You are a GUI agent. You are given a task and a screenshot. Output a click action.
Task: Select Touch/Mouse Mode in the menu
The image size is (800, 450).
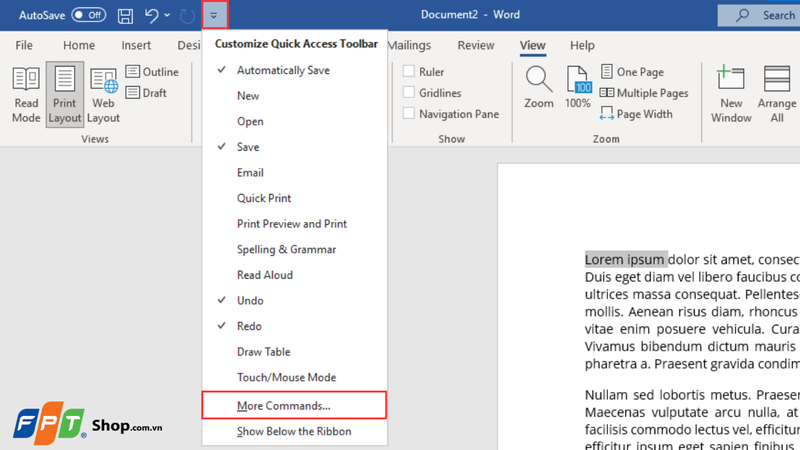click(294, 377)
